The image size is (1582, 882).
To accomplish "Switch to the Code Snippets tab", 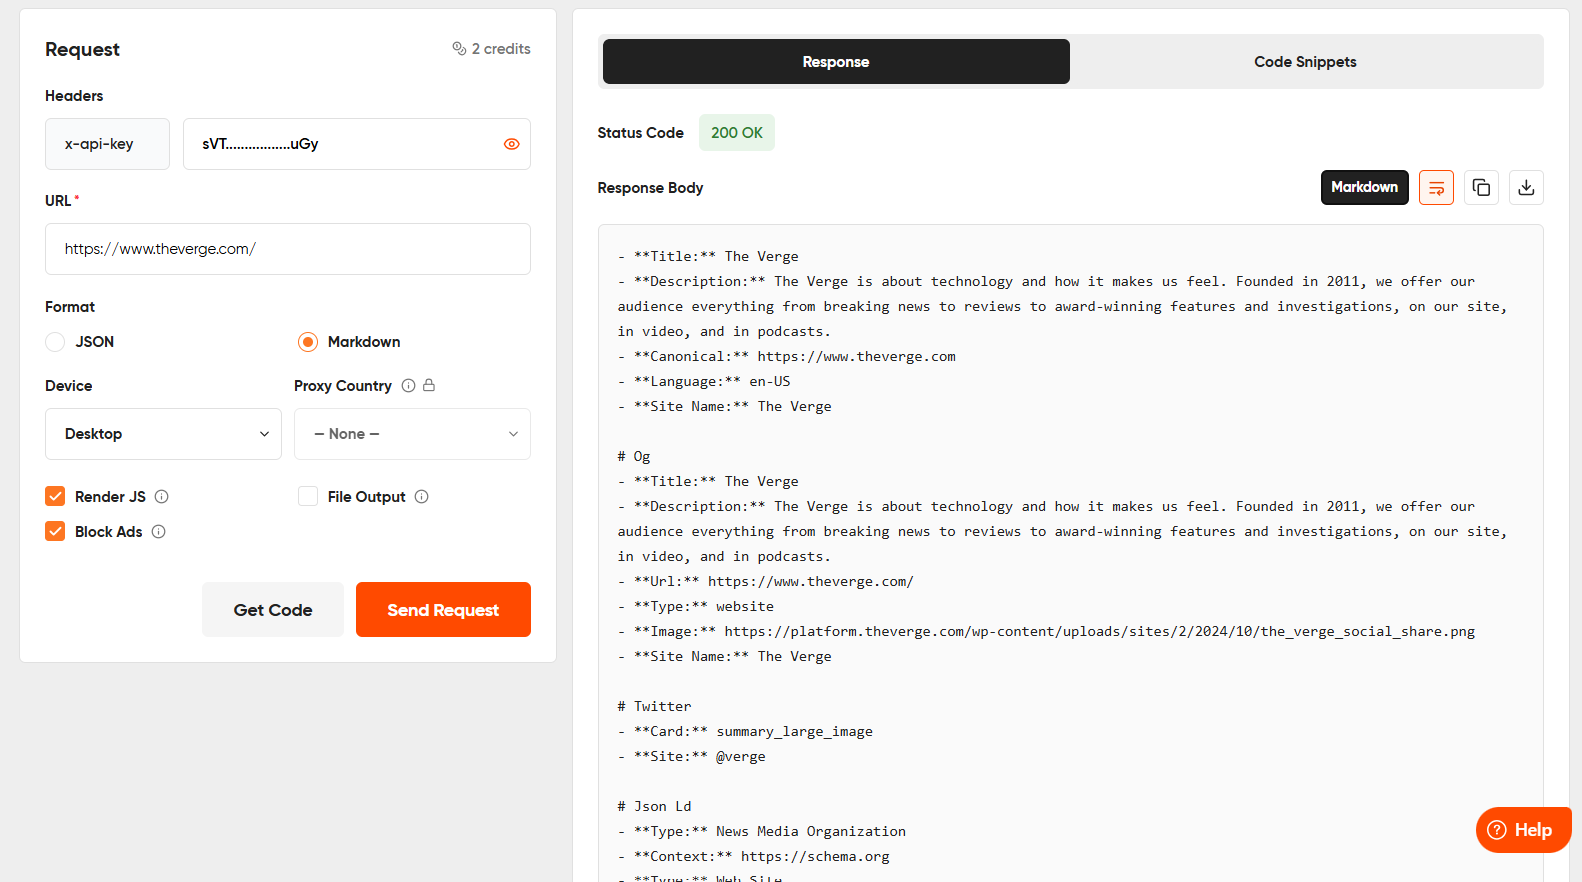I will 1305,62.
